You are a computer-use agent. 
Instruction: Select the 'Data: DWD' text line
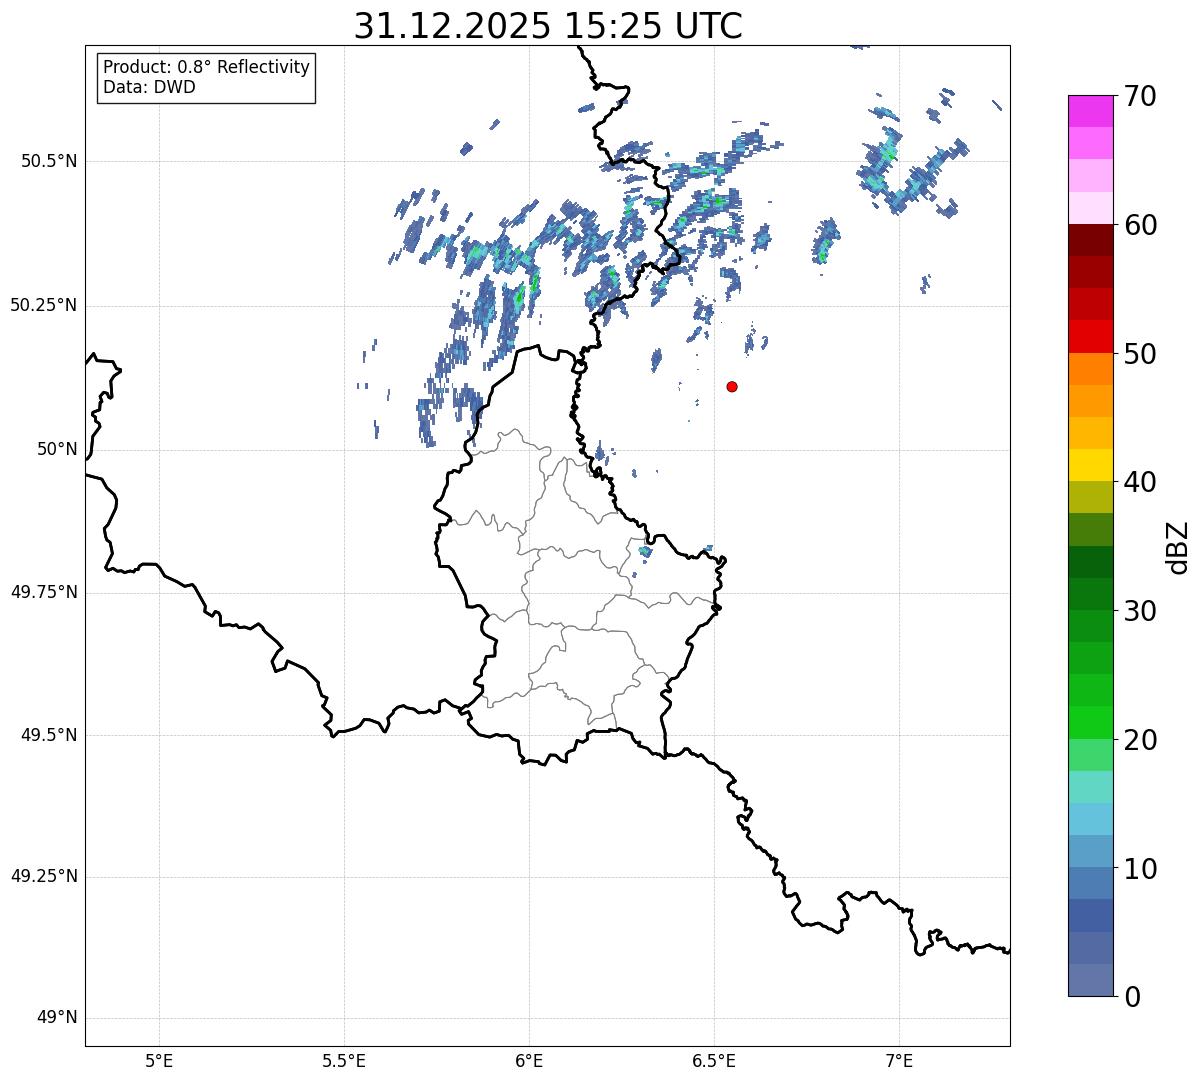(149, 87)
